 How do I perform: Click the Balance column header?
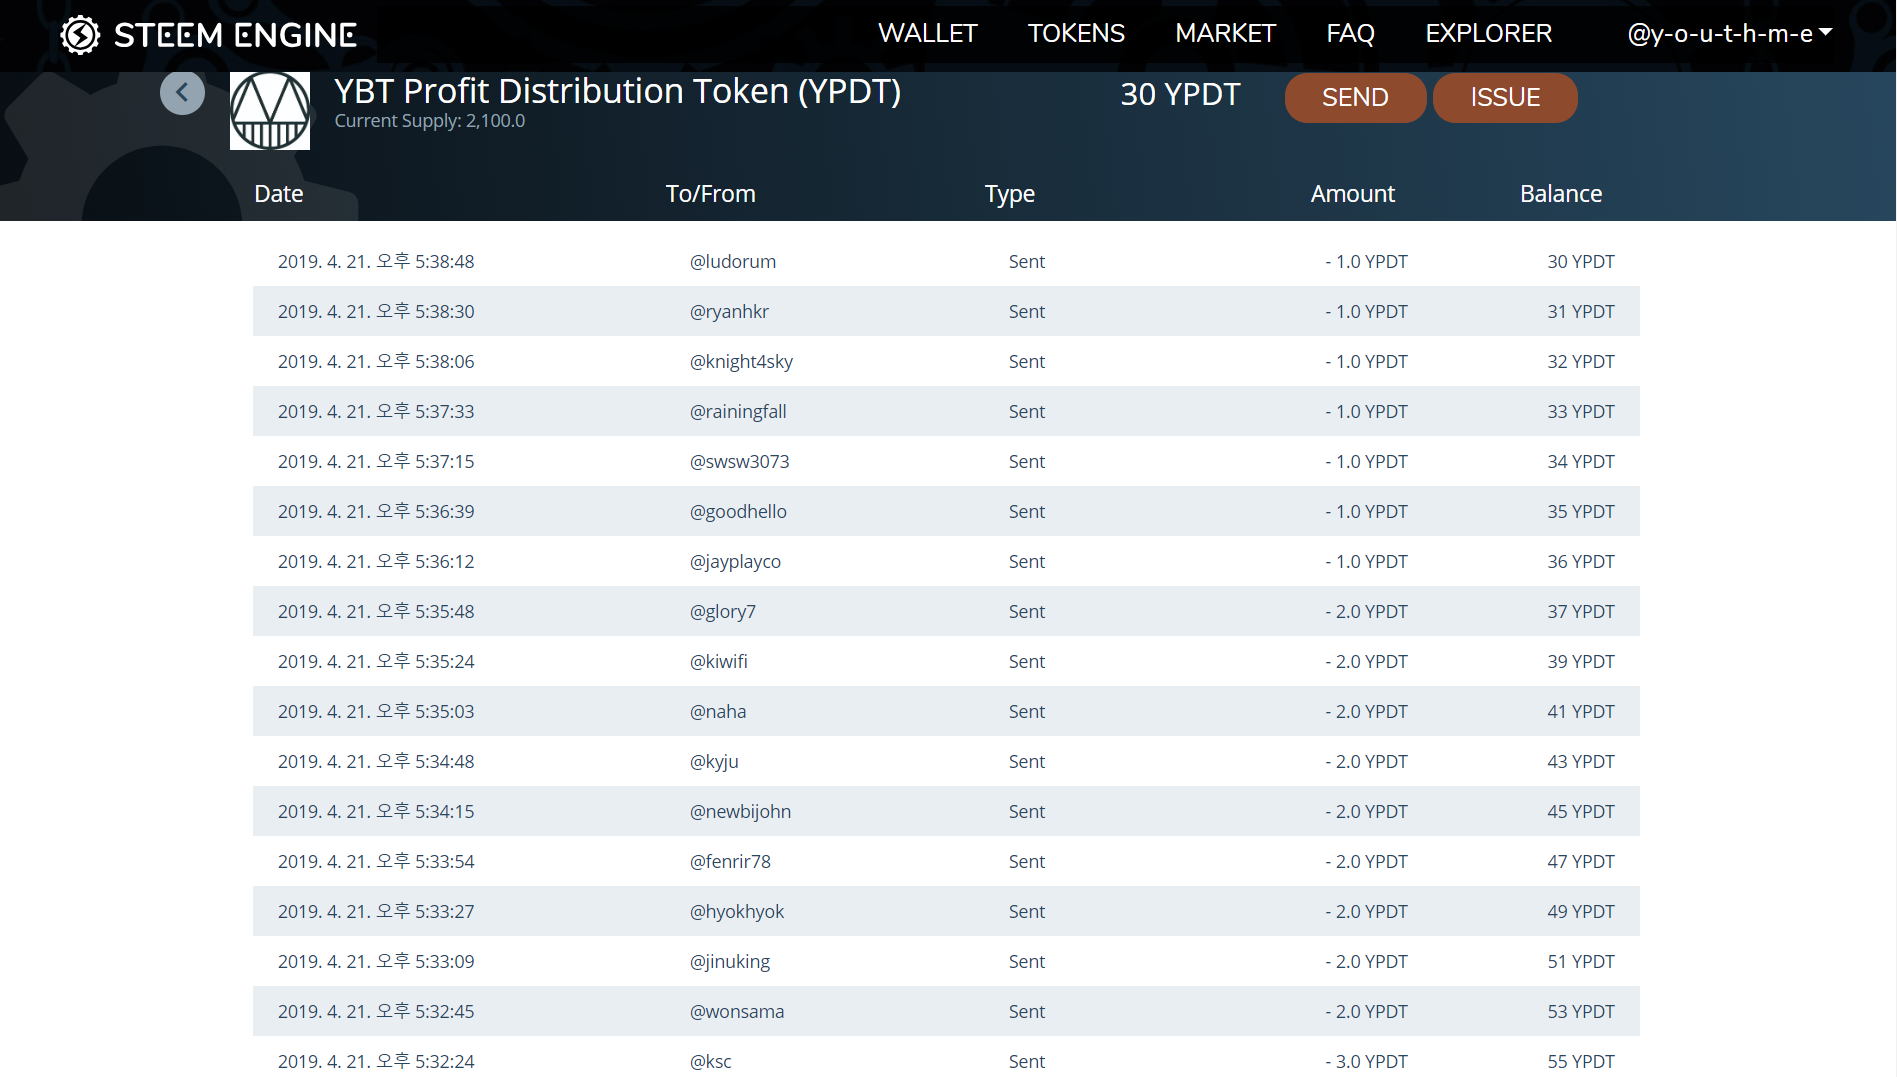(1561, 194)
